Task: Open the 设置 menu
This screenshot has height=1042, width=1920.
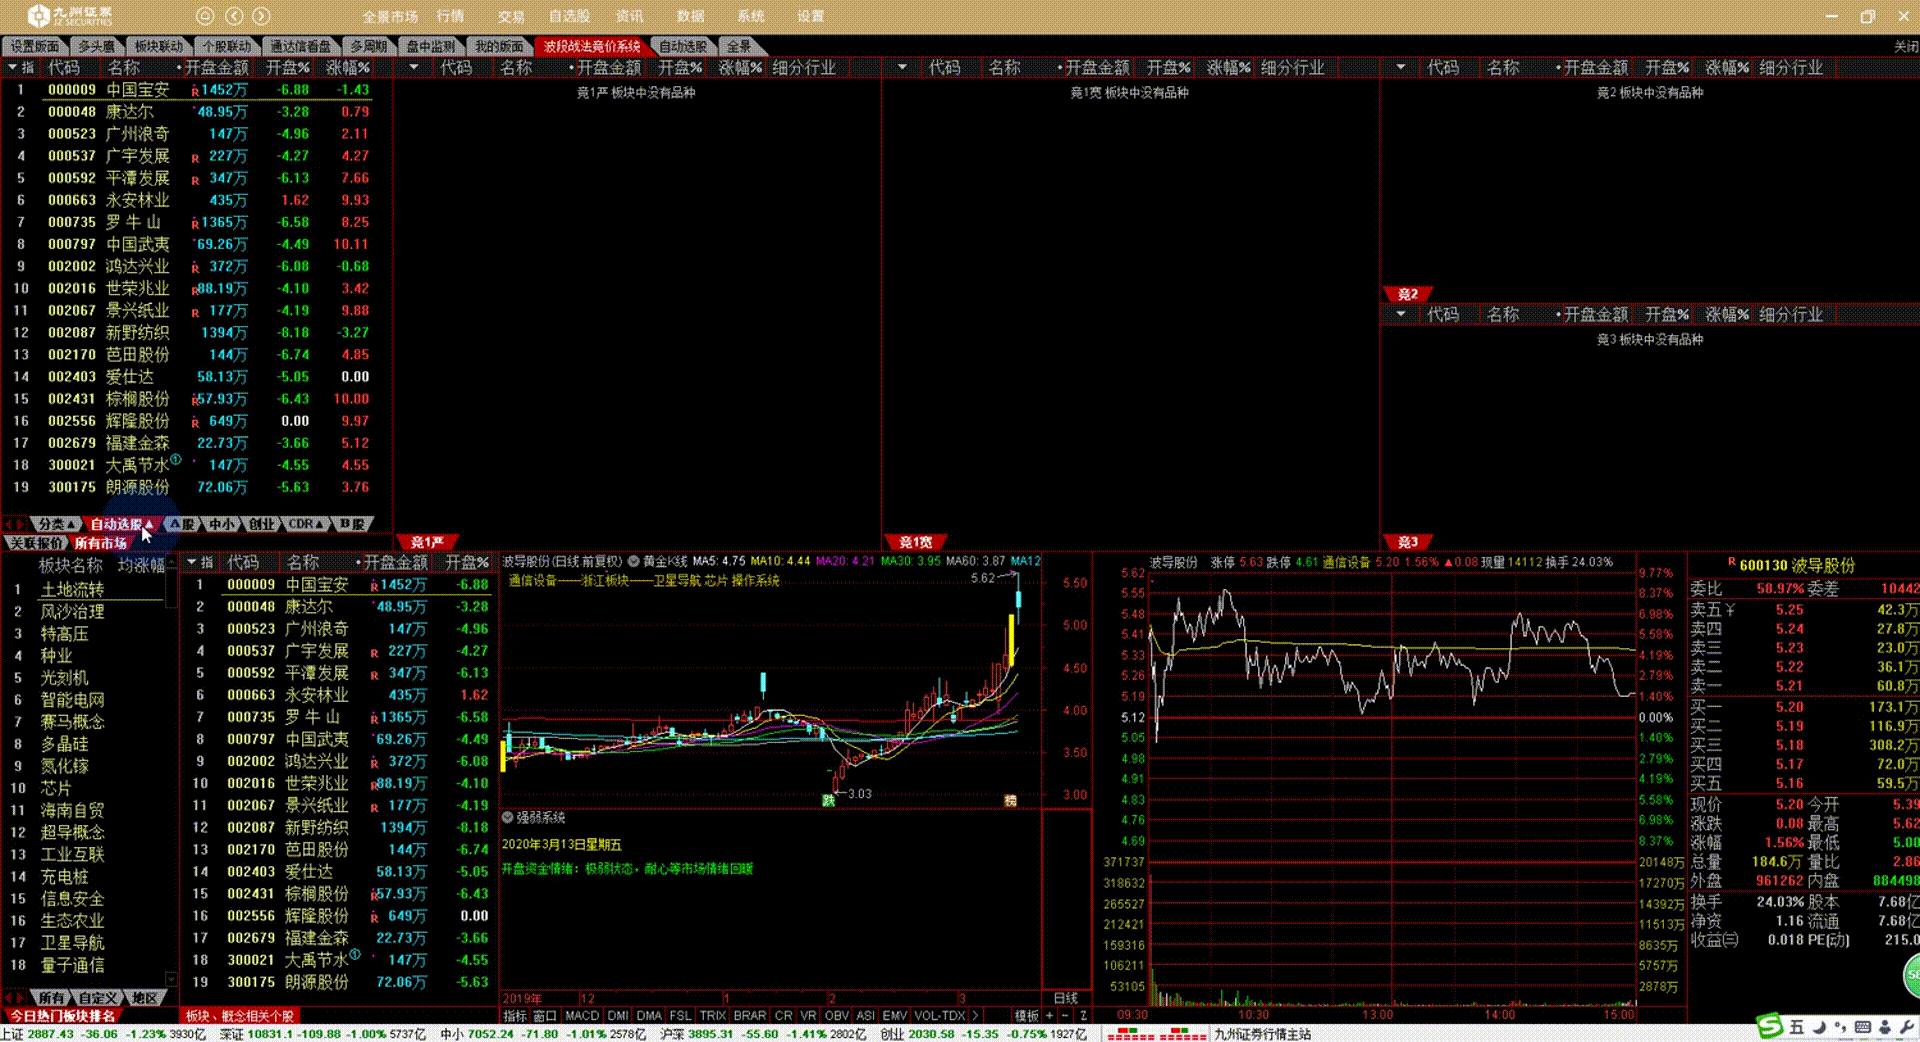Action: point(811,16)
